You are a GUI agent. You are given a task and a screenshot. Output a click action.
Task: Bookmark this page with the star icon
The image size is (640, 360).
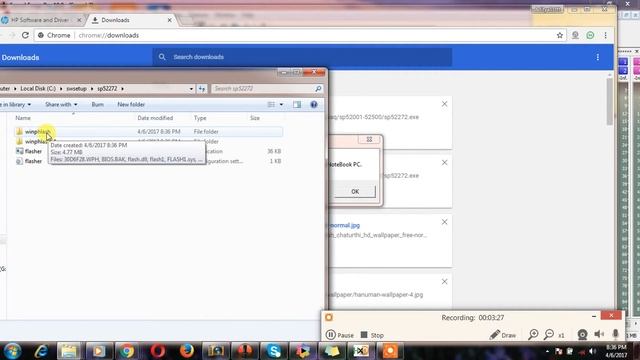[560, 35]
